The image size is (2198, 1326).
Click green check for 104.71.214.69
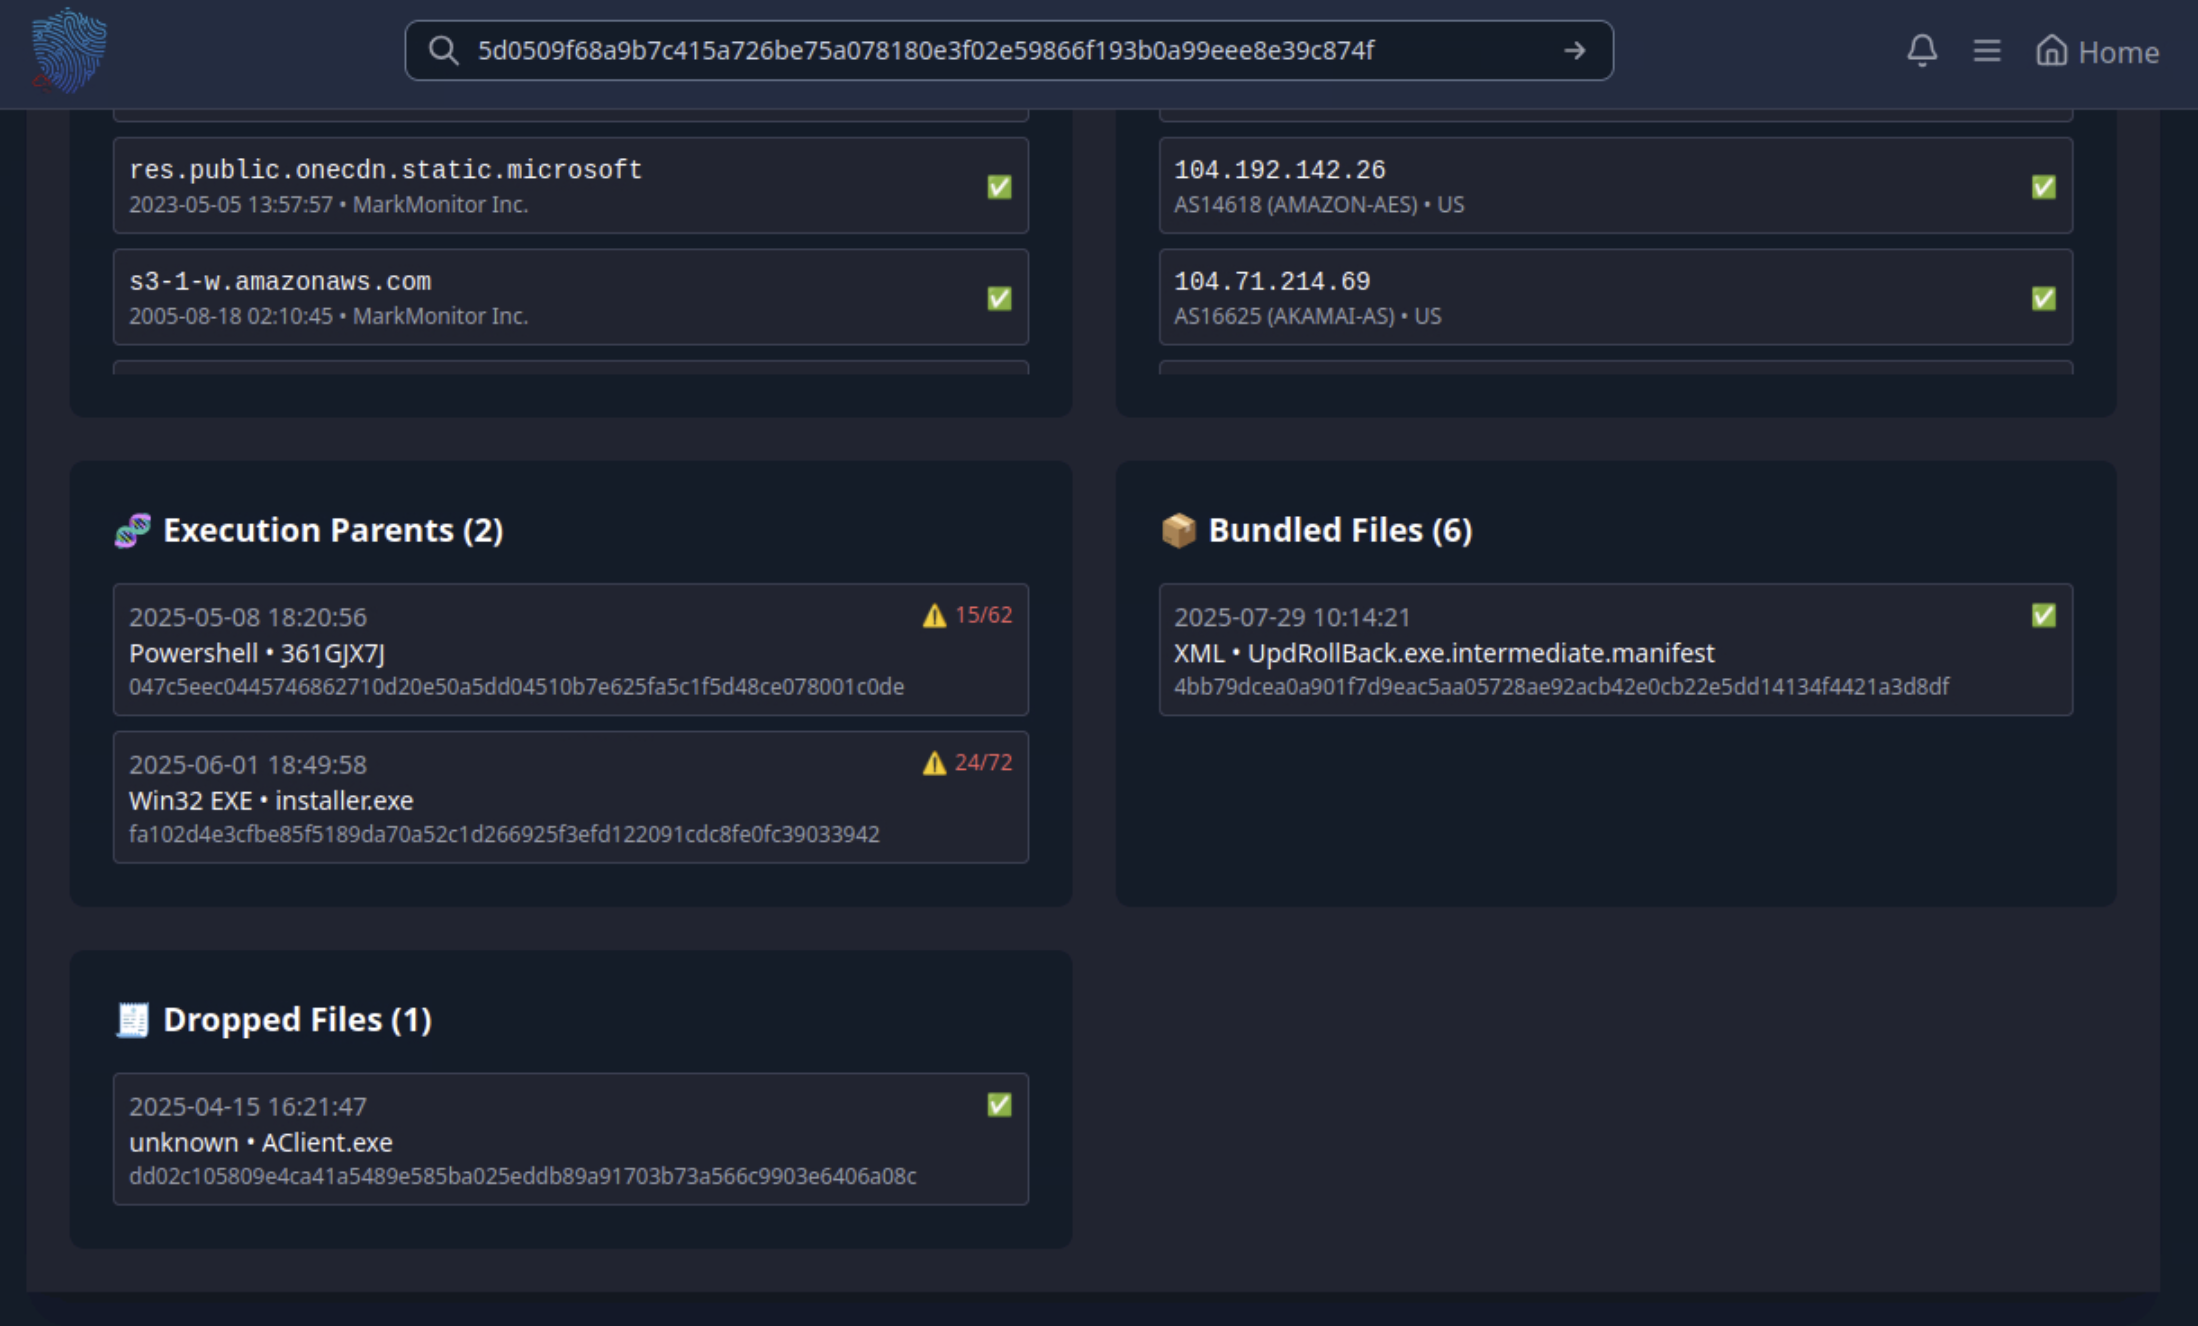point(2043,298)
